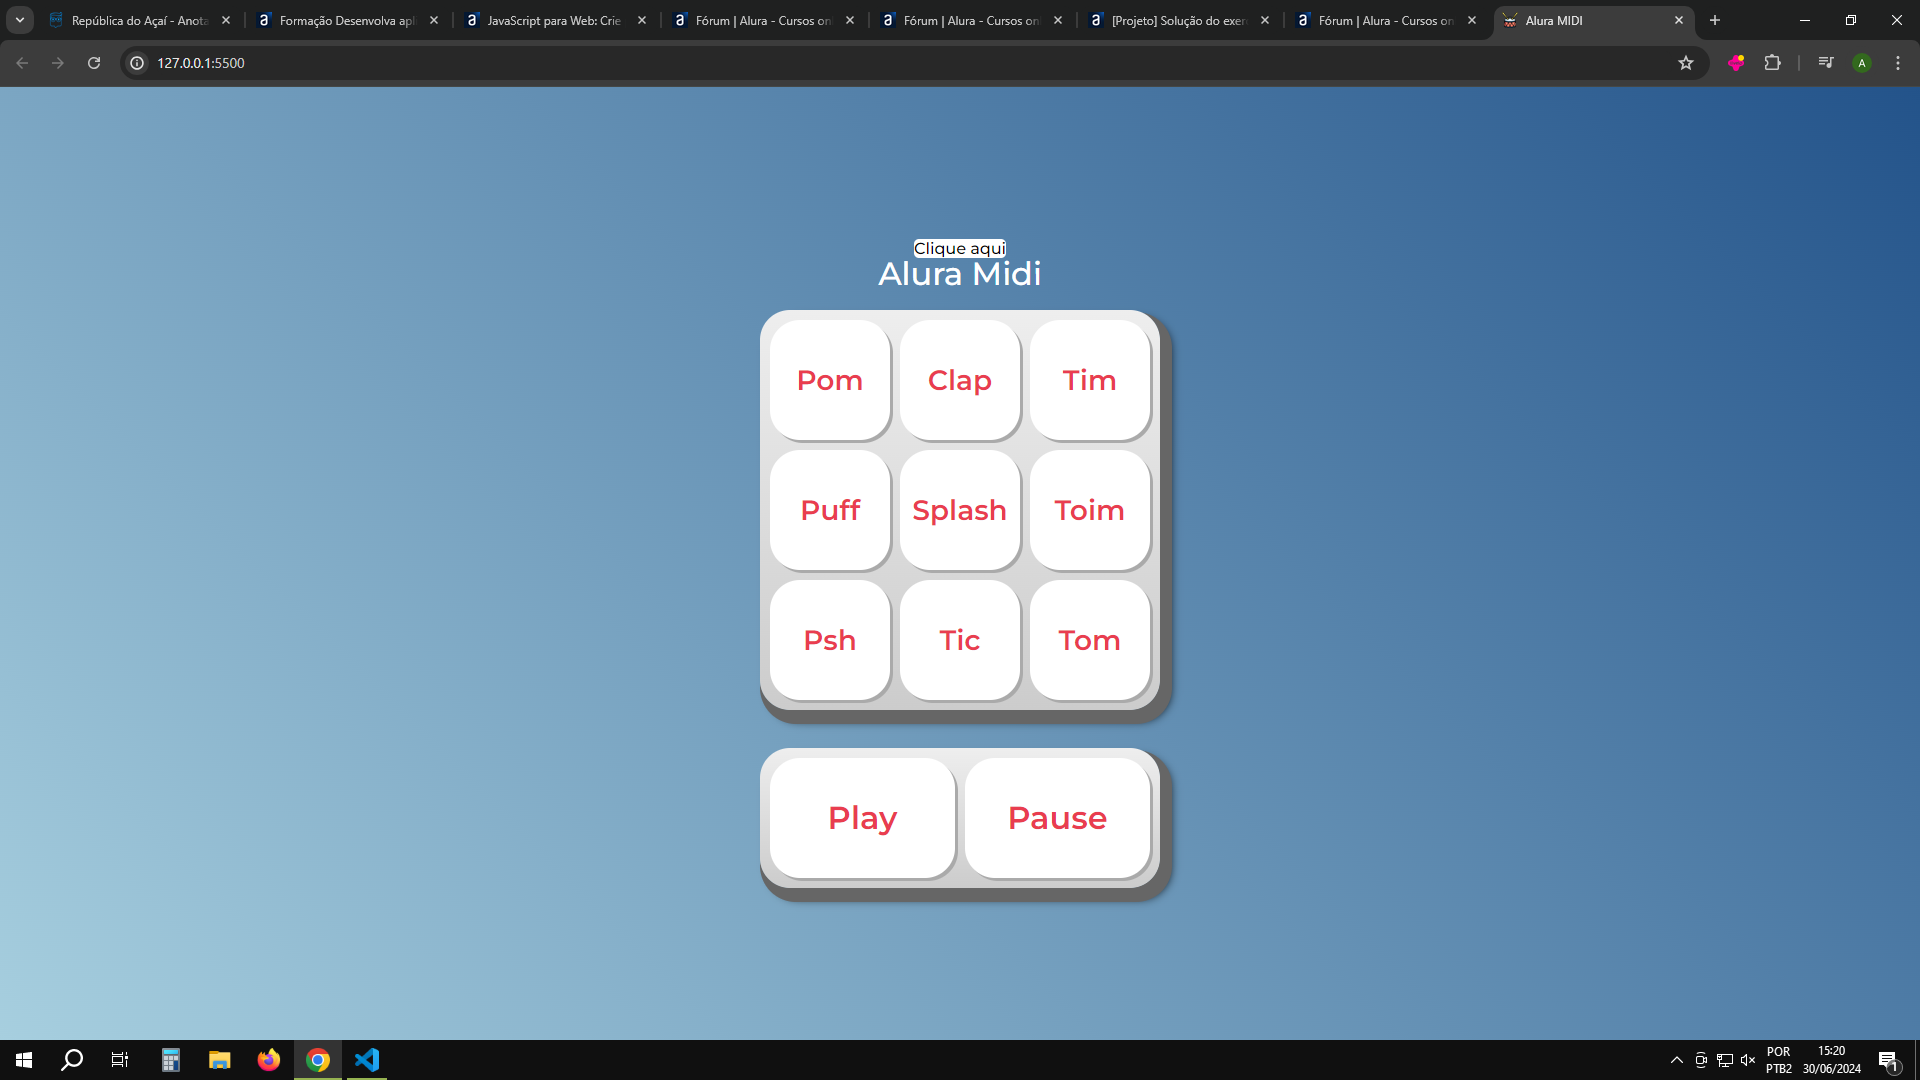
Task: Open Chrome three-dot menu
Action: [1898, 63]
